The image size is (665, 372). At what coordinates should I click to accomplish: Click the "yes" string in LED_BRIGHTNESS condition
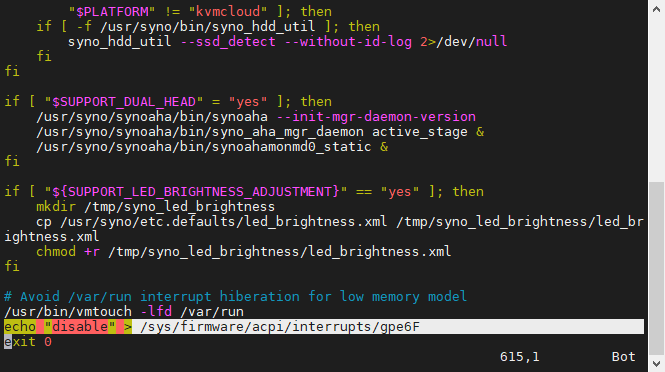[400, 192]
